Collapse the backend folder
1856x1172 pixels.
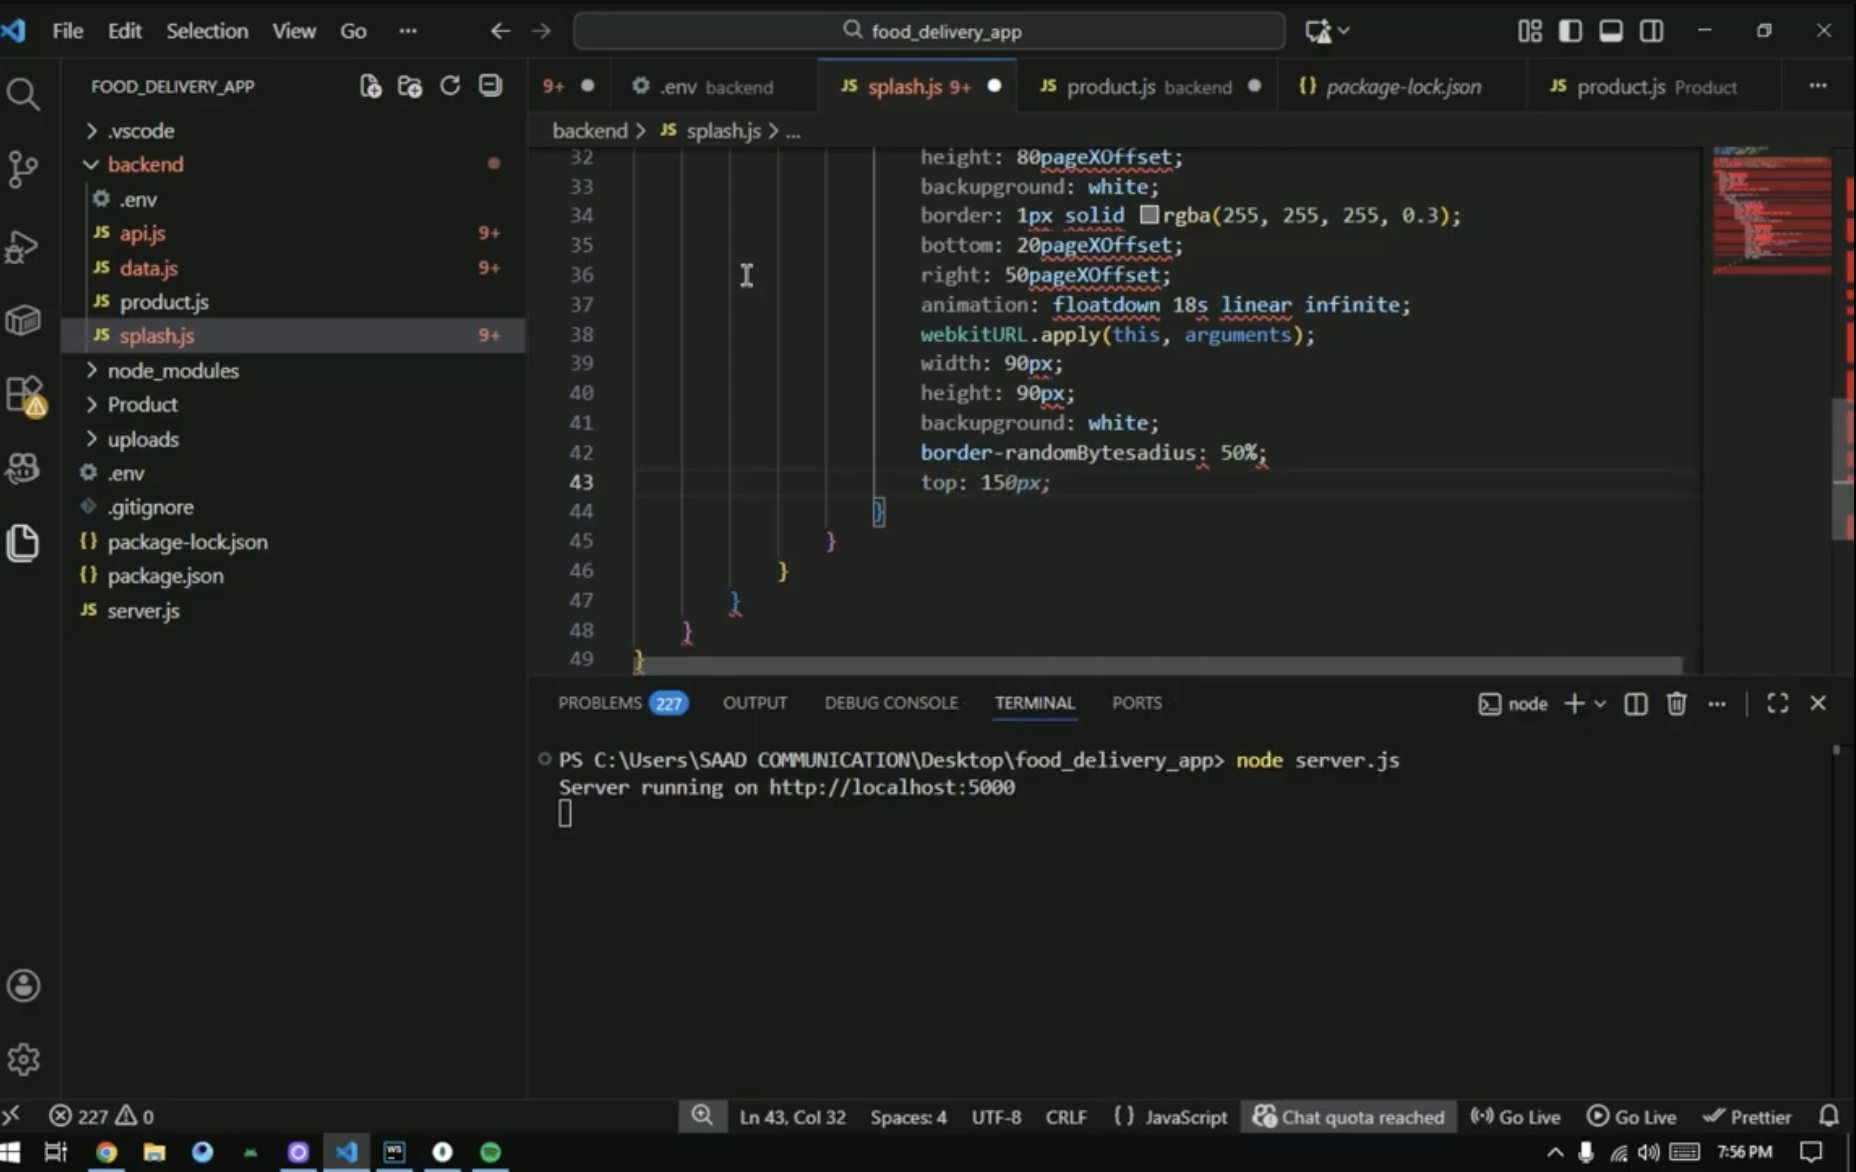point(145,164)
